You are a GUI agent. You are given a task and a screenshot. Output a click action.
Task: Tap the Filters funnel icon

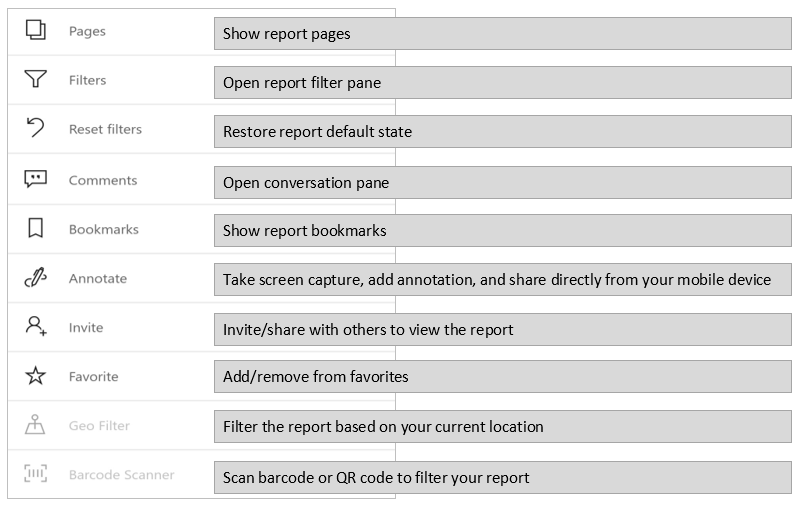(35, 80)
